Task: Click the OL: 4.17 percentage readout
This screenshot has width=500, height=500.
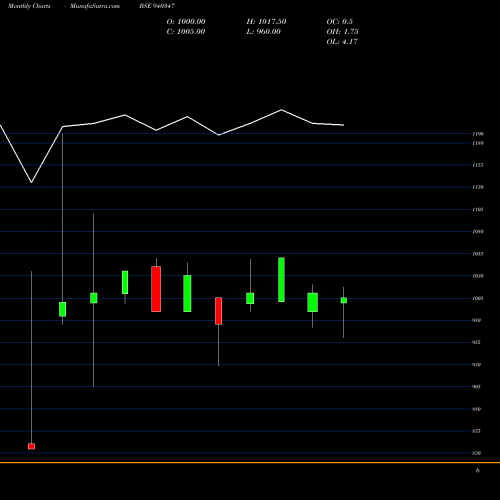Action: click(342, 42)
